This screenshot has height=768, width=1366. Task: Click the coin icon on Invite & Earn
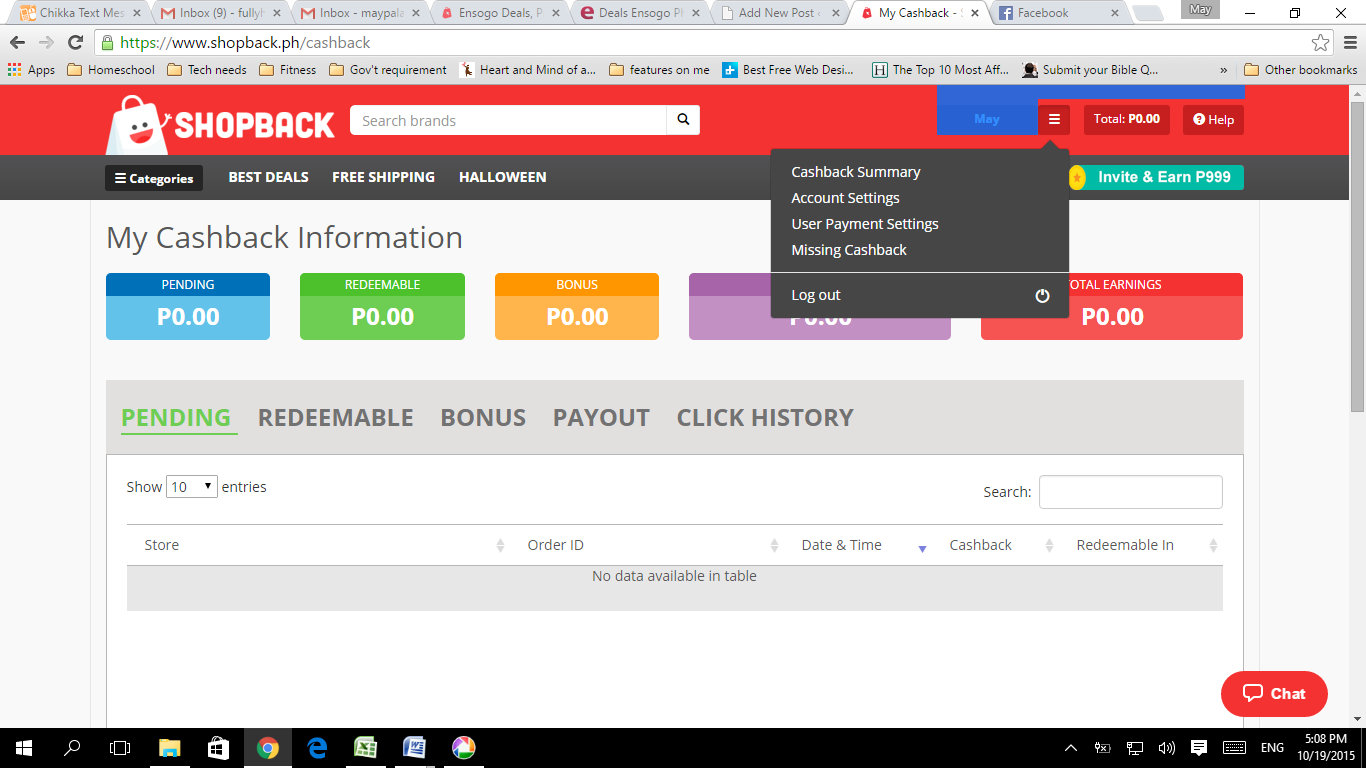click(1079, 177)
